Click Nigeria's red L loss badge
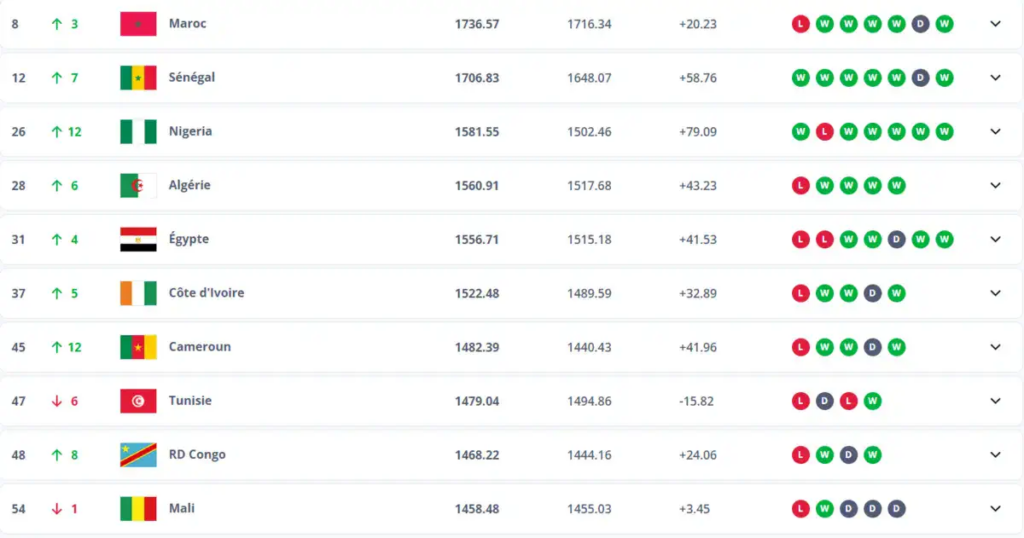Screen dimensions: 1024x538 (824, 132)
